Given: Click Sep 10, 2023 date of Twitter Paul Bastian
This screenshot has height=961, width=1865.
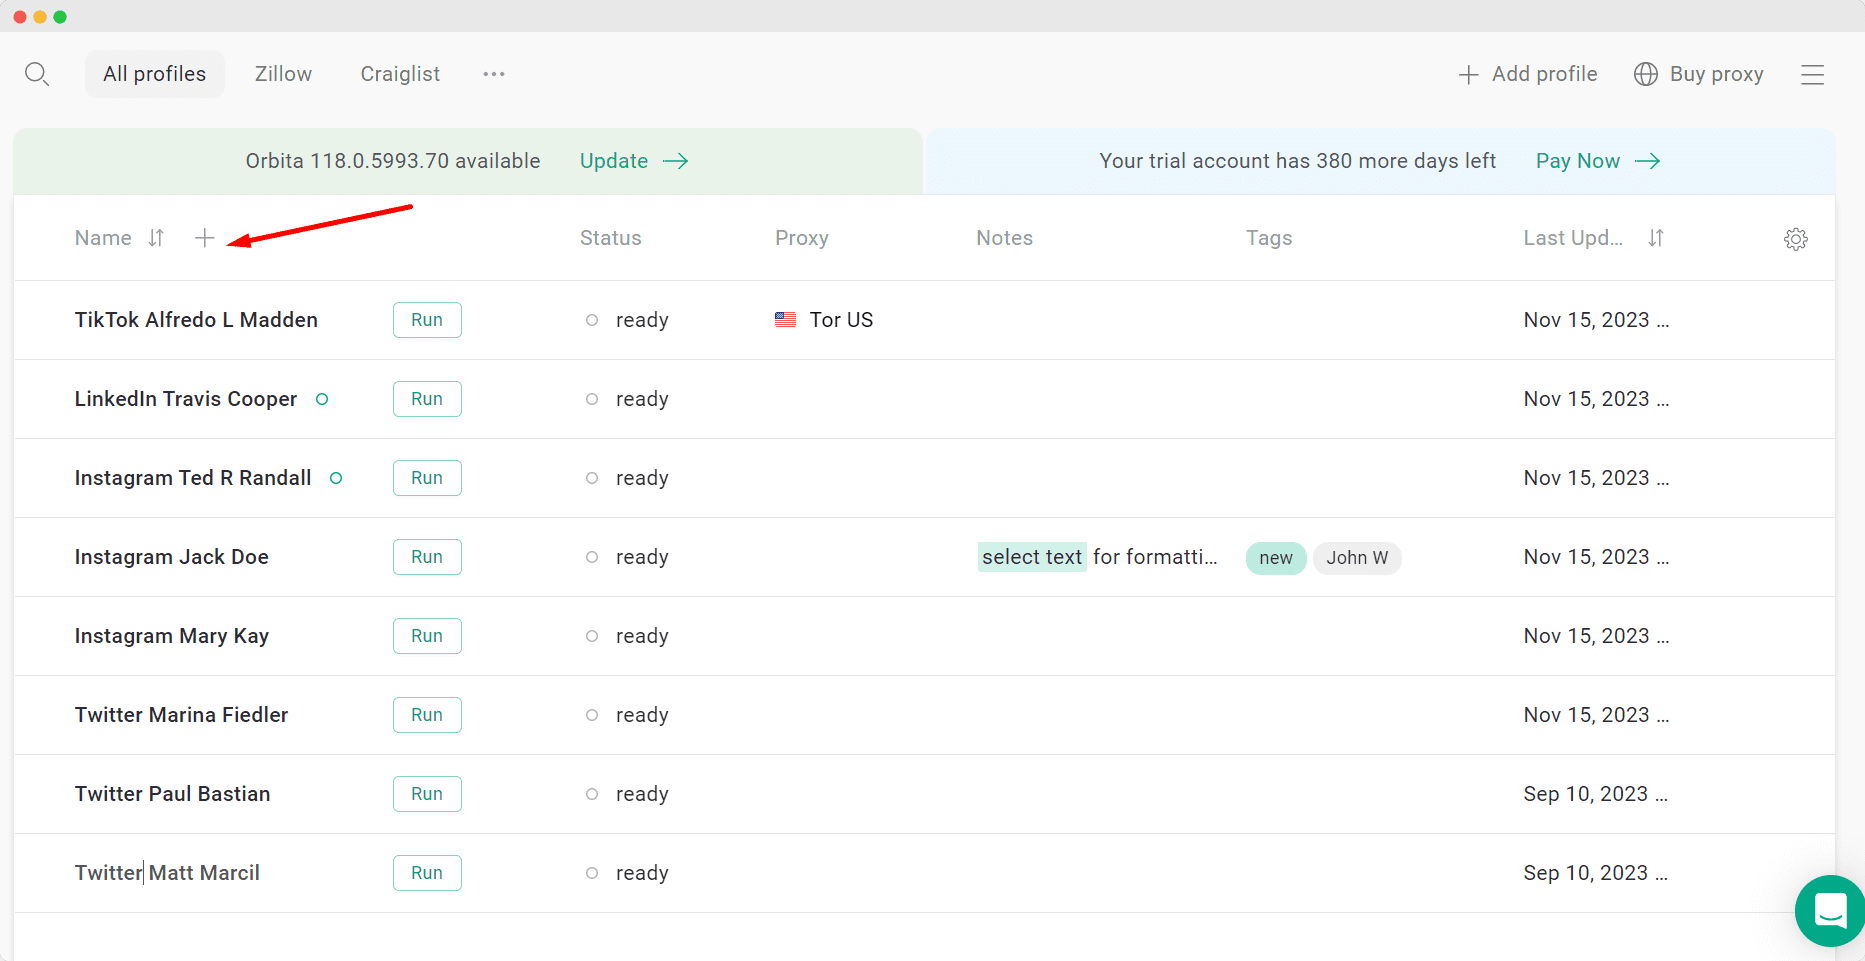Looking at the screenshot, I should [1595, 794].
